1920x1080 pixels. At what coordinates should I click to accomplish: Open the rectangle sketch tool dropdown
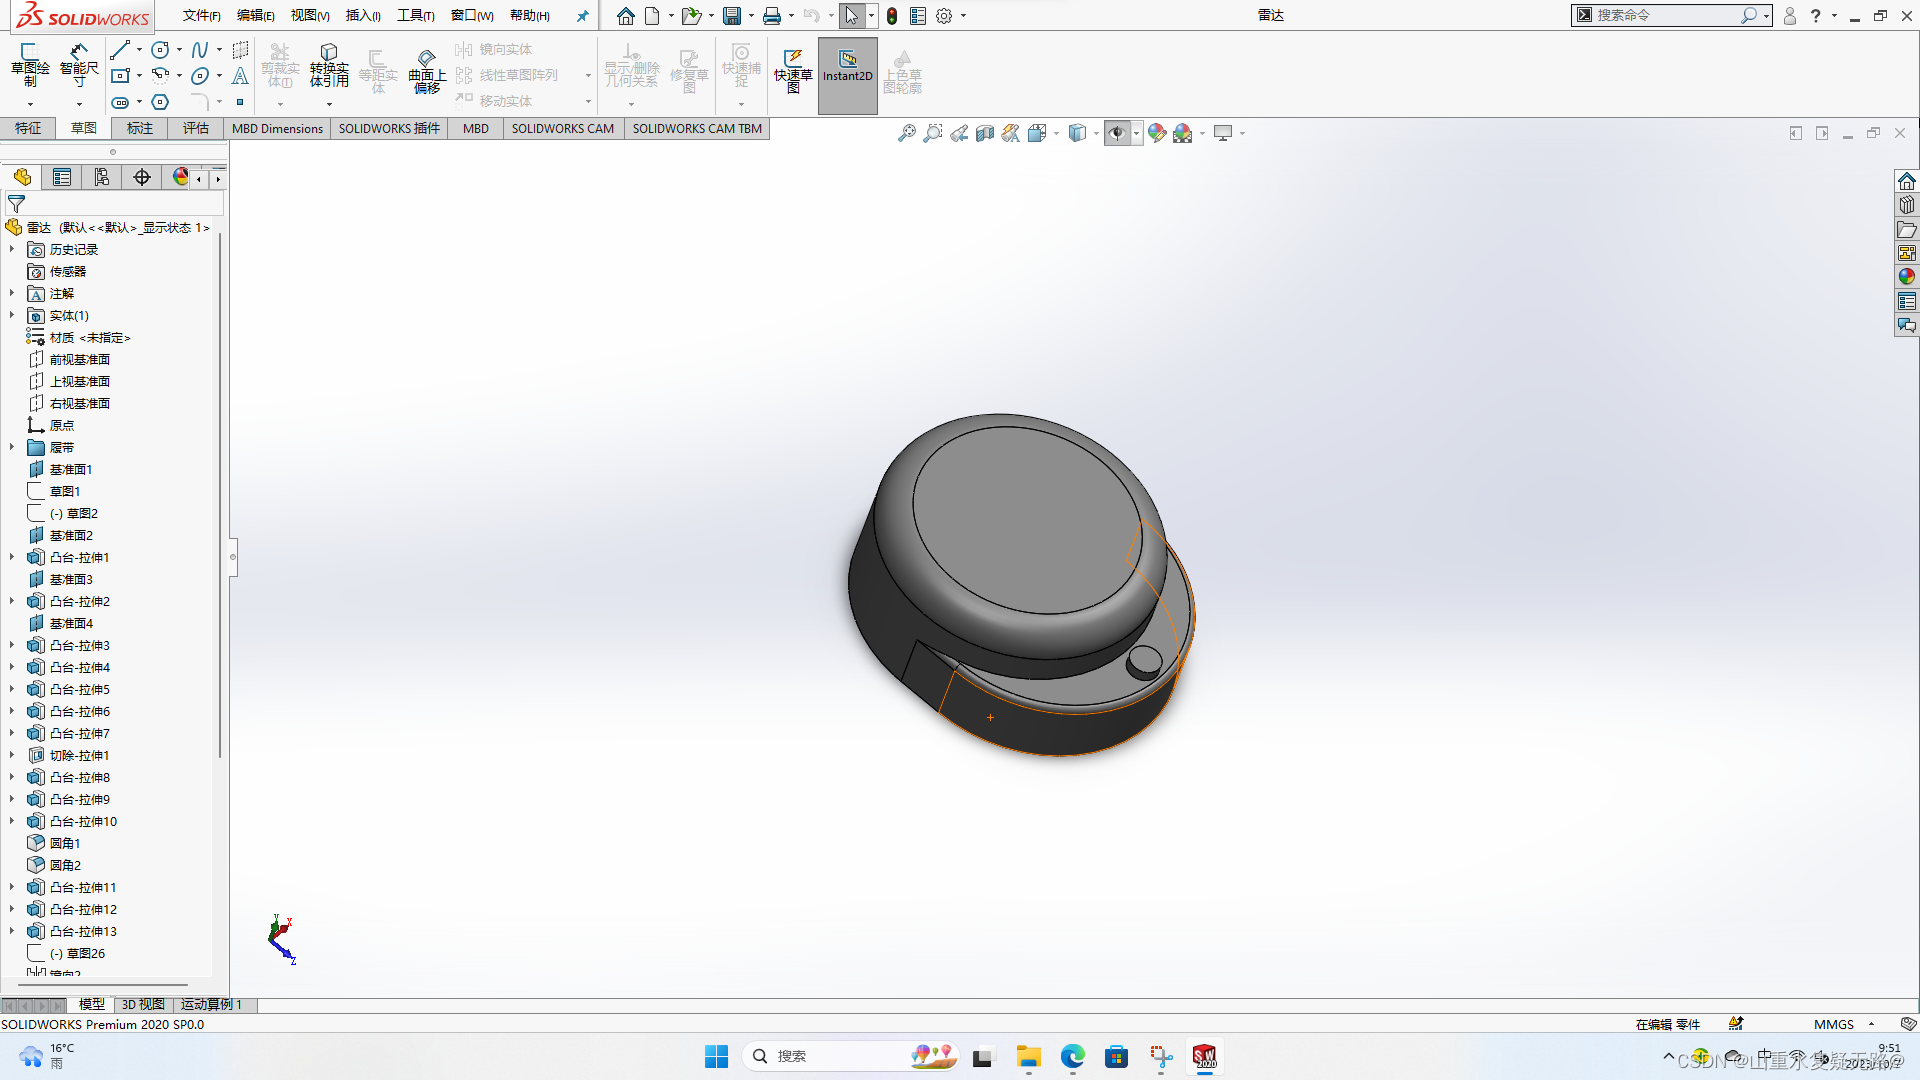click(x=137, y=75)
